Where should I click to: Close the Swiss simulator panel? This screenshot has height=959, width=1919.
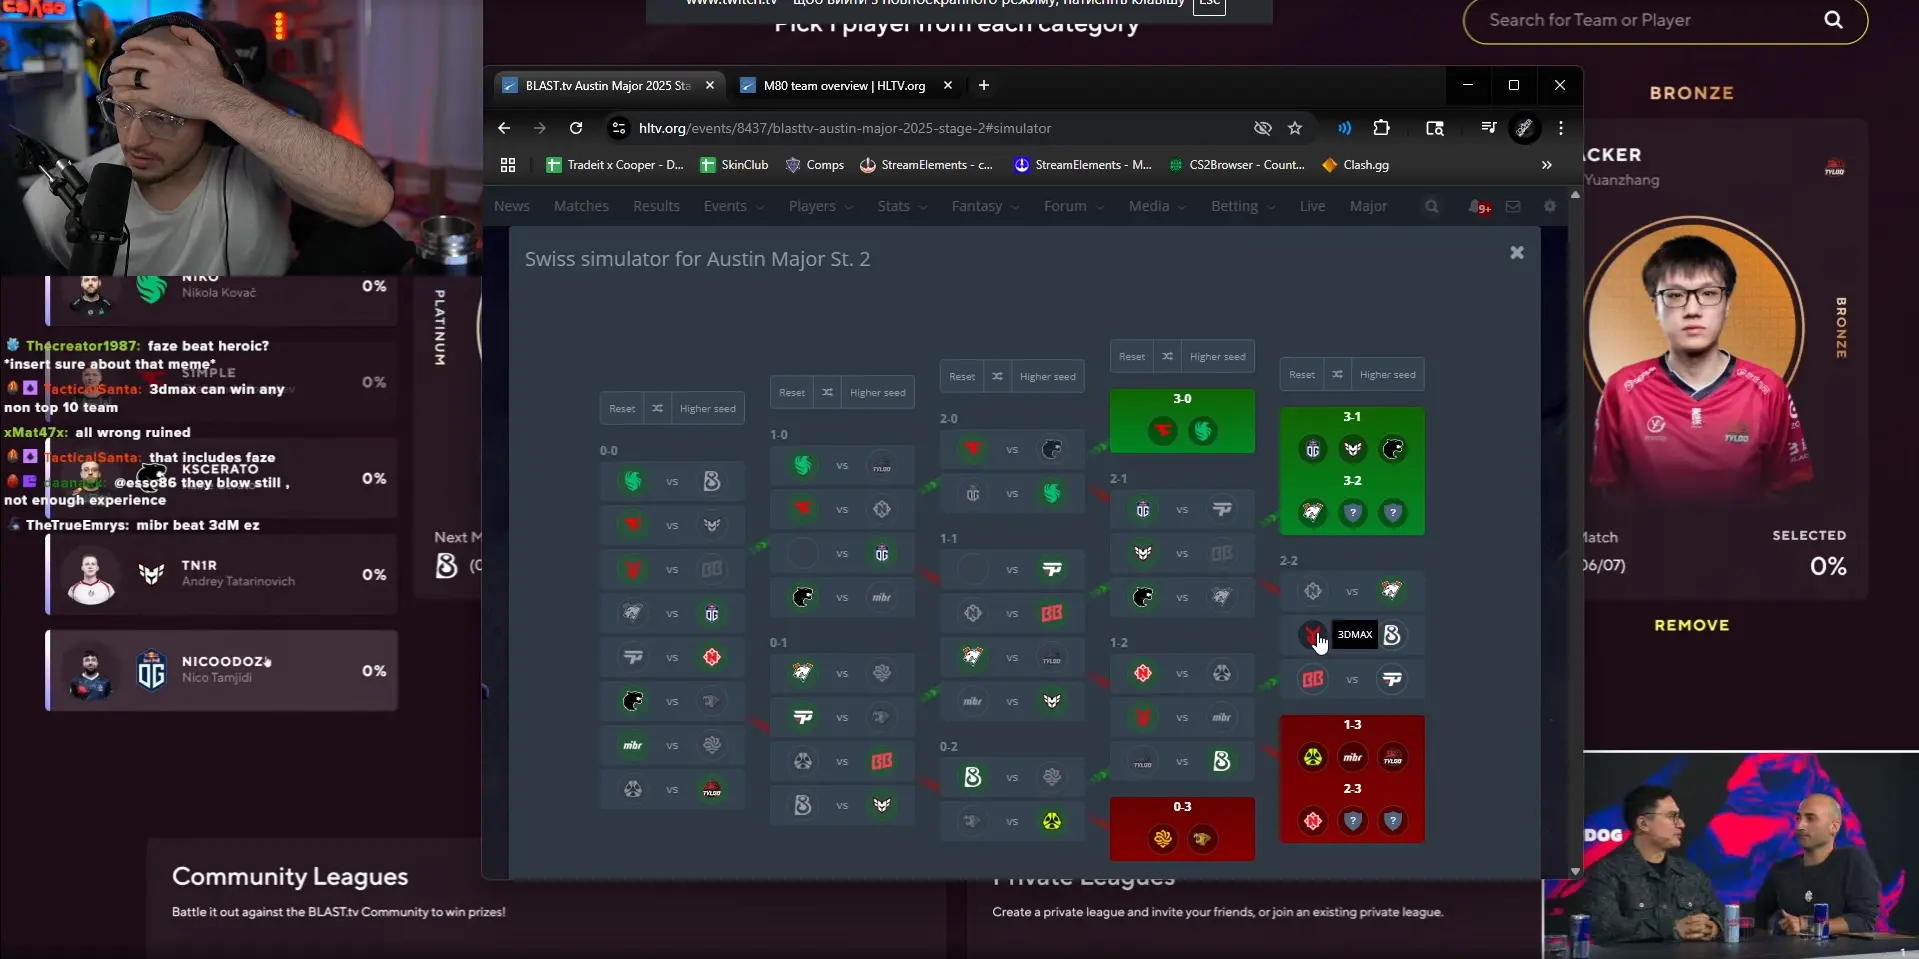point(1517,253)
